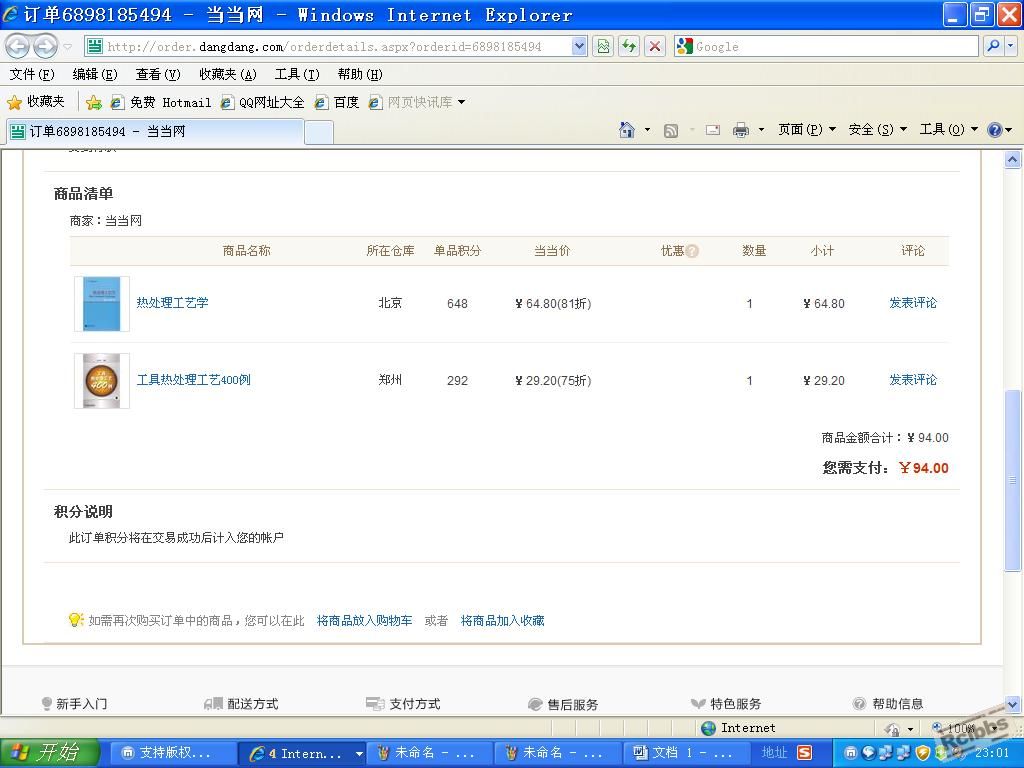Click the 收藏夹 favorites bar button
The image size is (1024, 768).
[x=36, y=103]
